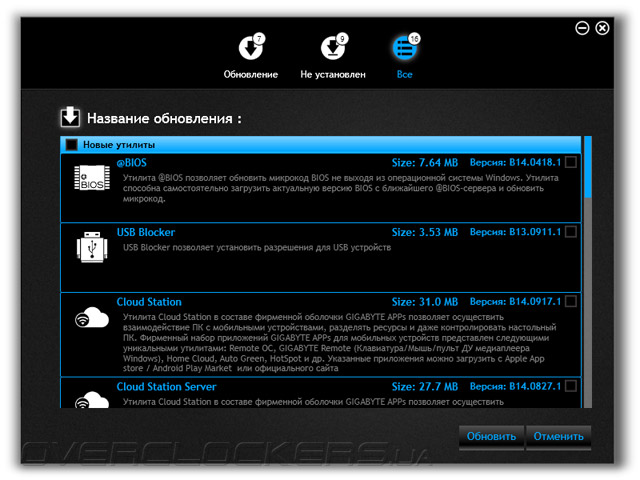Tick the Cloud Station checkbox
Image resolution: width=640 pixels, height=480 pixels.
point(571,301)
